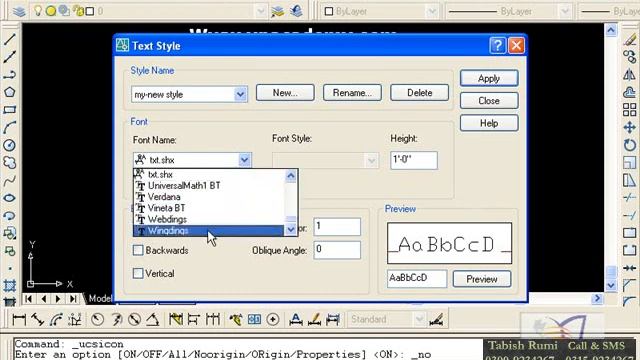Select the Copy Object tool on modify toolbar
The image size is (640, 360).
click(629, 57)
